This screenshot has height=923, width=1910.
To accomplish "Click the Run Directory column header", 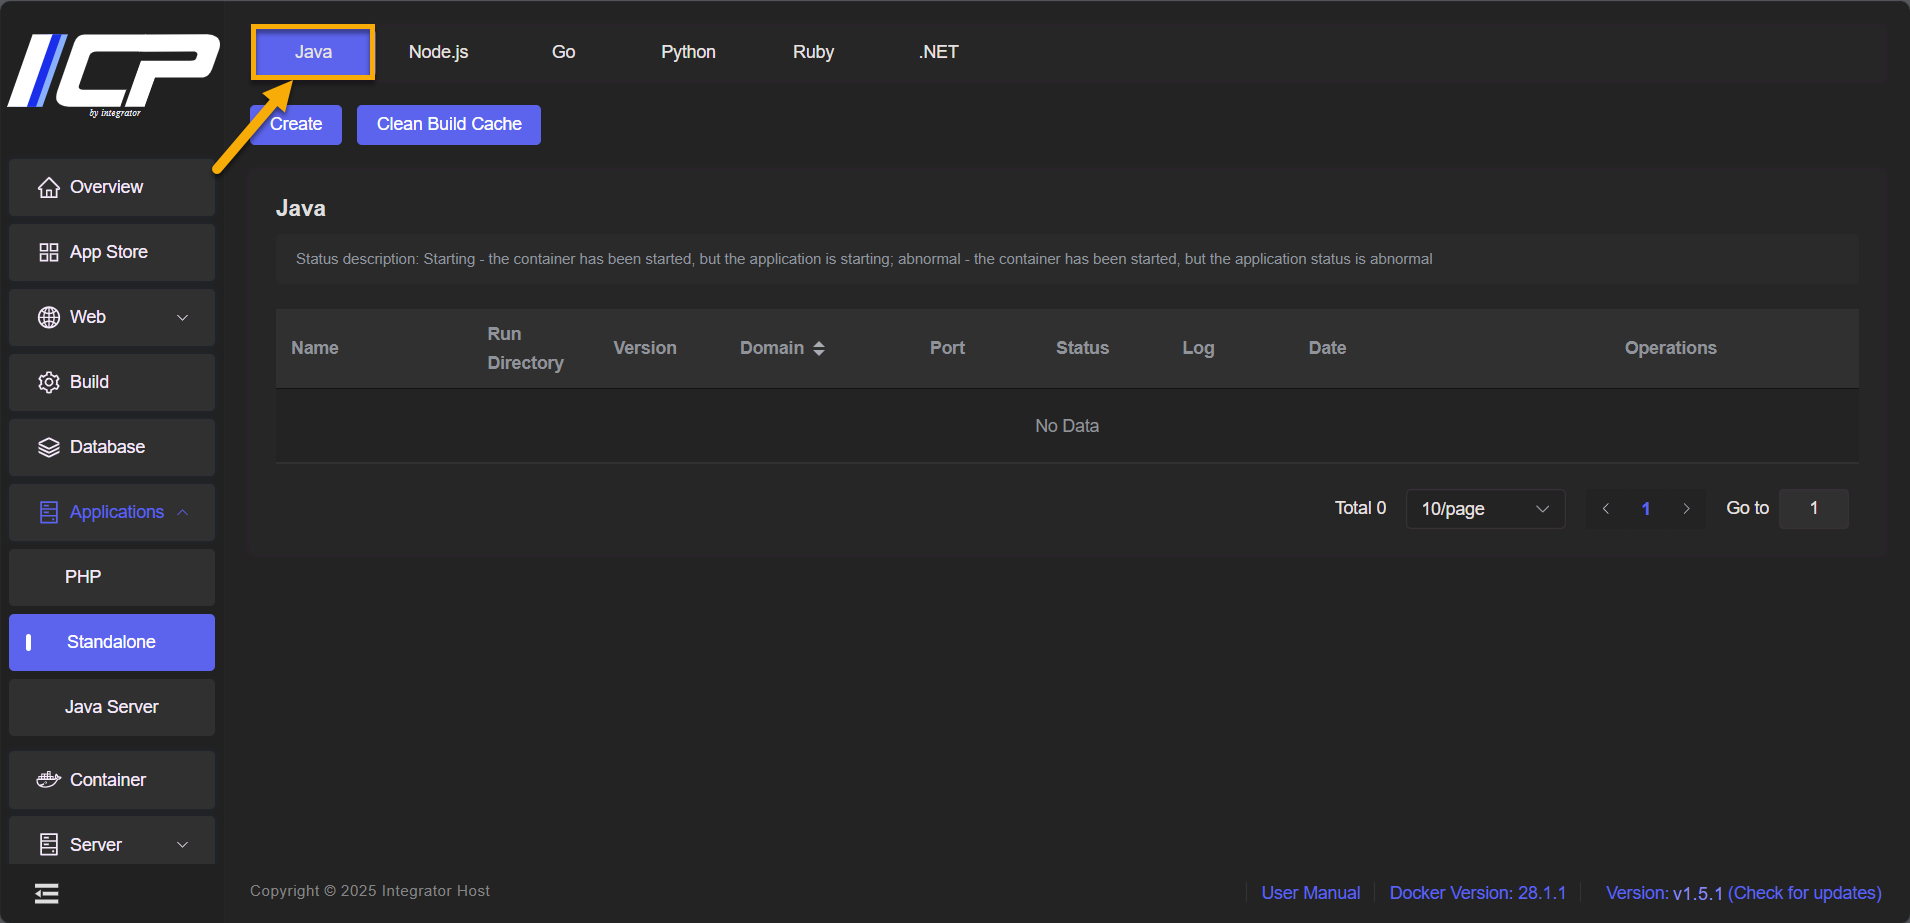I will pos(525,348).
